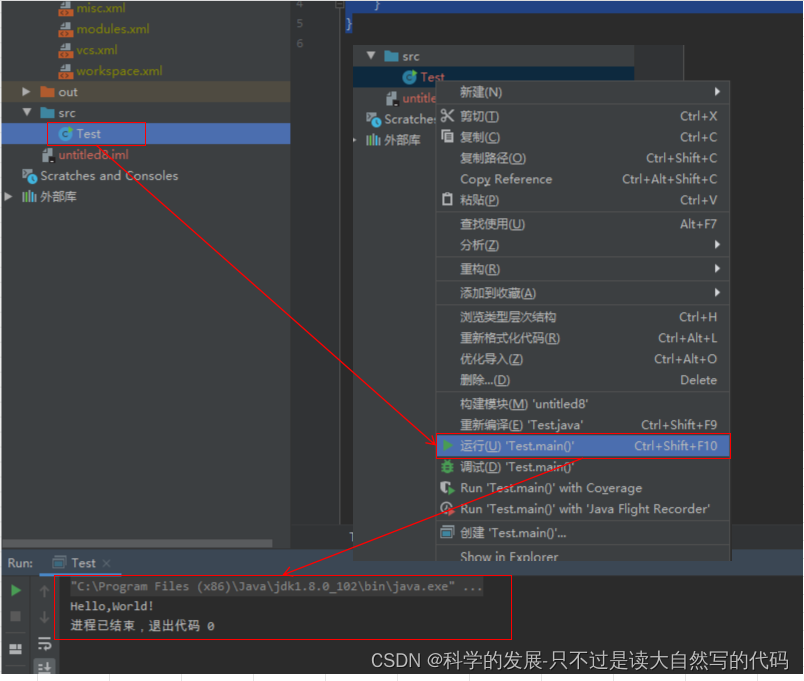
Task: Select the Test class in left project tree
Action: point(88,134)
